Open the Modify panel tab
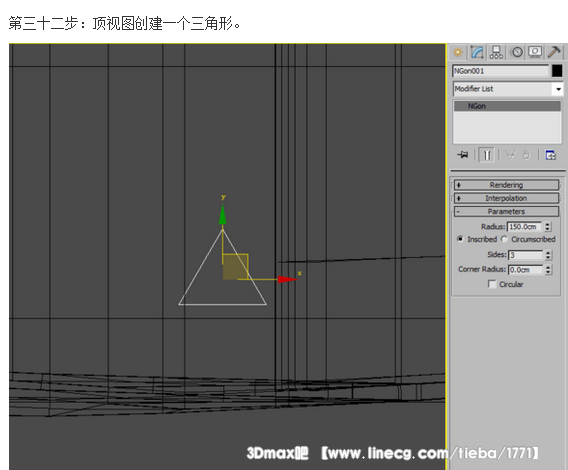 [x=477, y=53]
